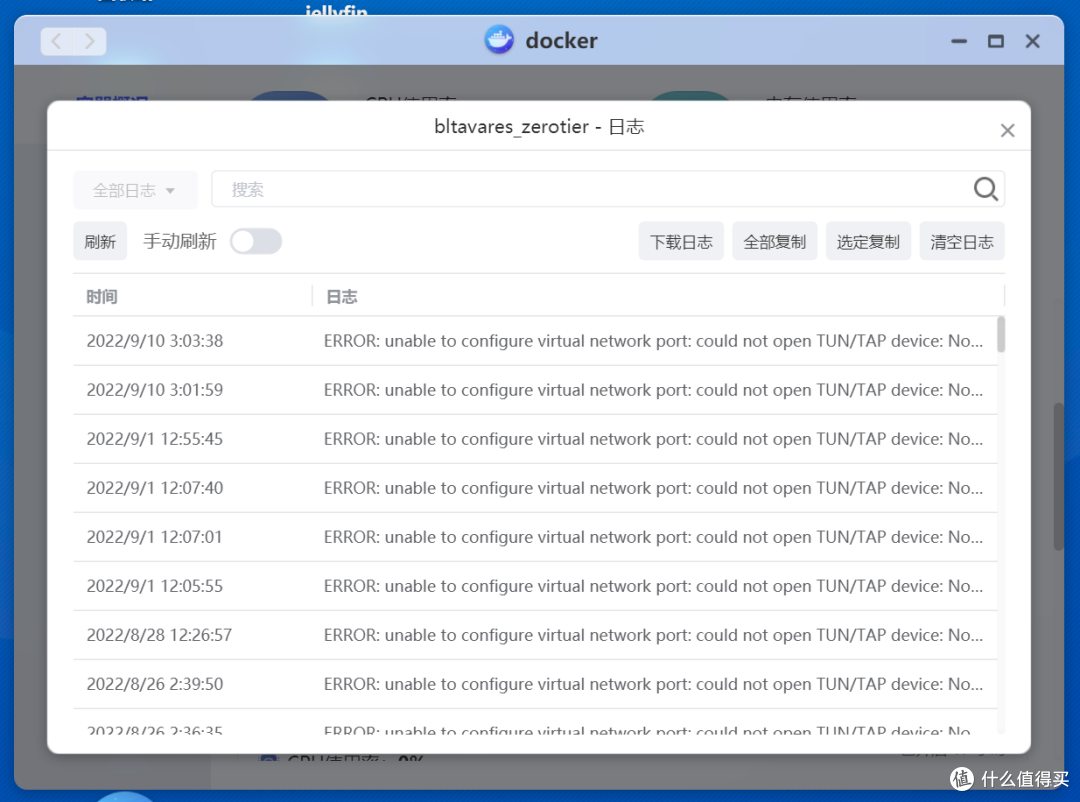Minimize the docker window
The height and width of the screenshot is (802, 1080).
959,41
